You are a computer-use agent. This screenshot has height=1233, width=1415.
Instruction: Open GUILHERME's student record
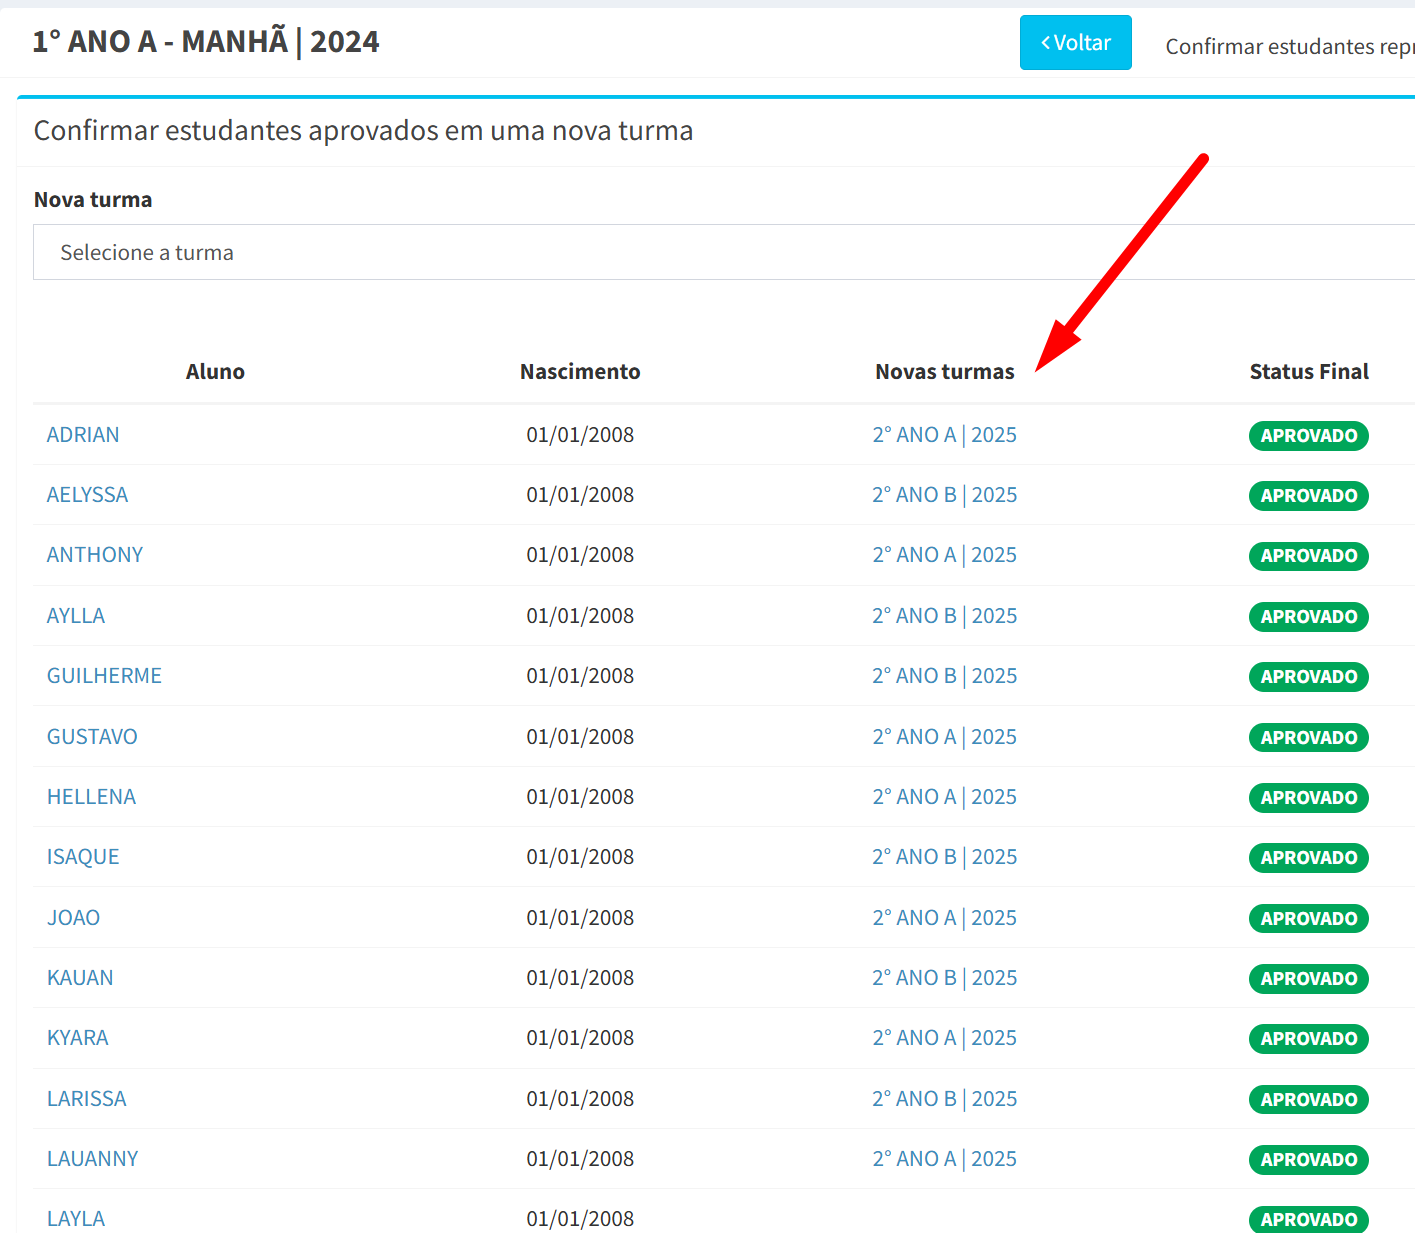[104, 676]
